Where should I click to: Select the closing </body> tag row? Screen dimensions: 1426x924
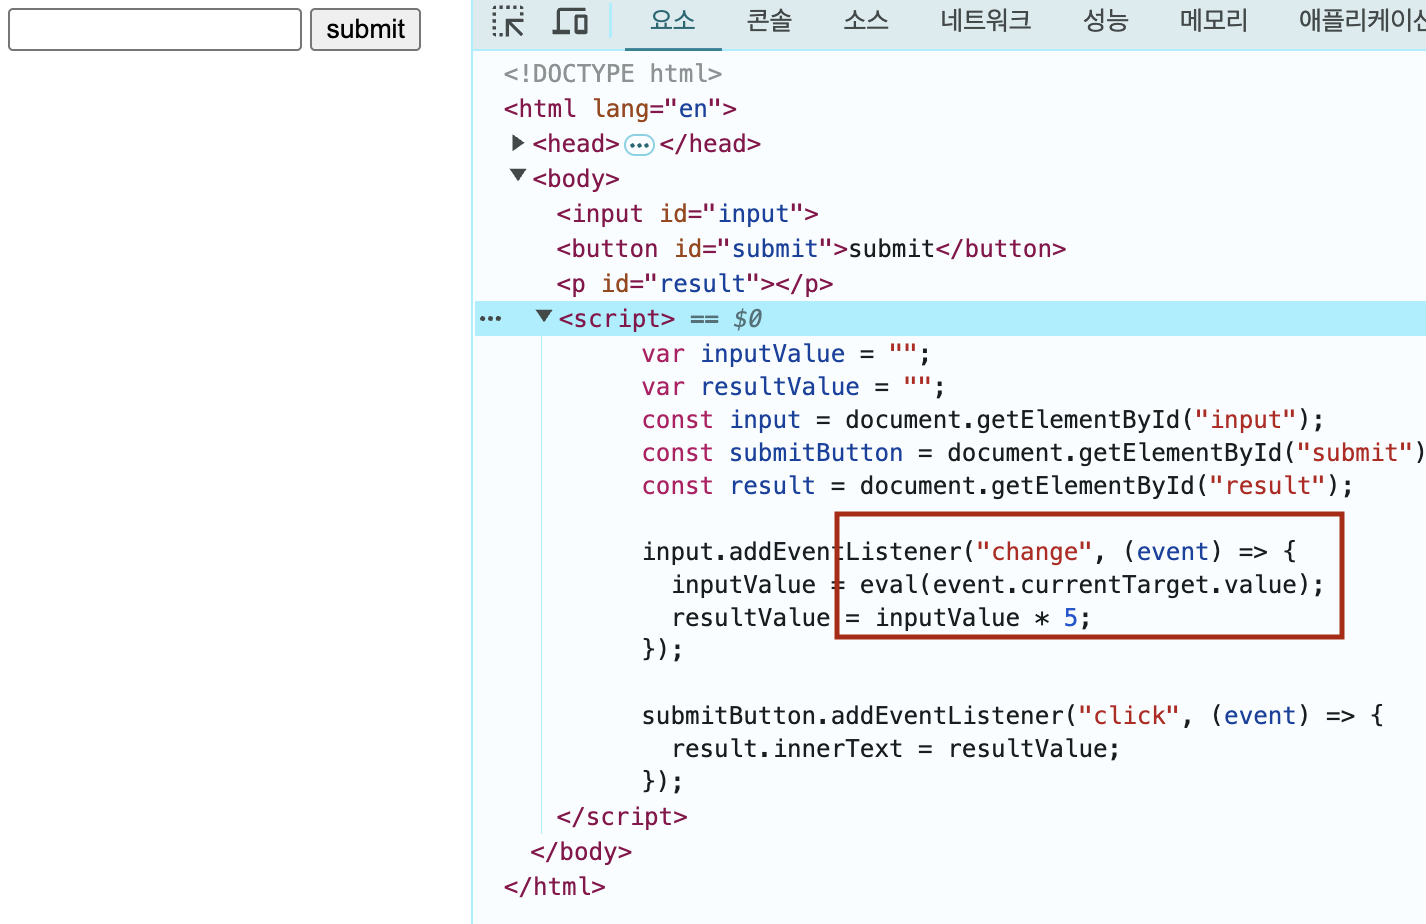[581, 852]
